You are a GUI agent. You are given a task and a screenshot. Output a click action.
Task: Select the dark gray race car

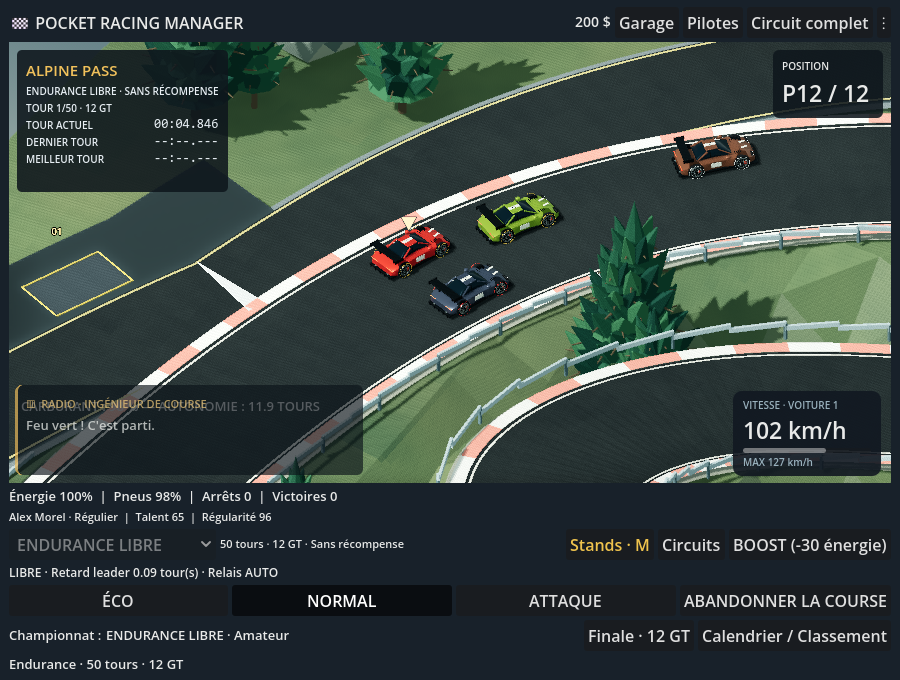469,289
